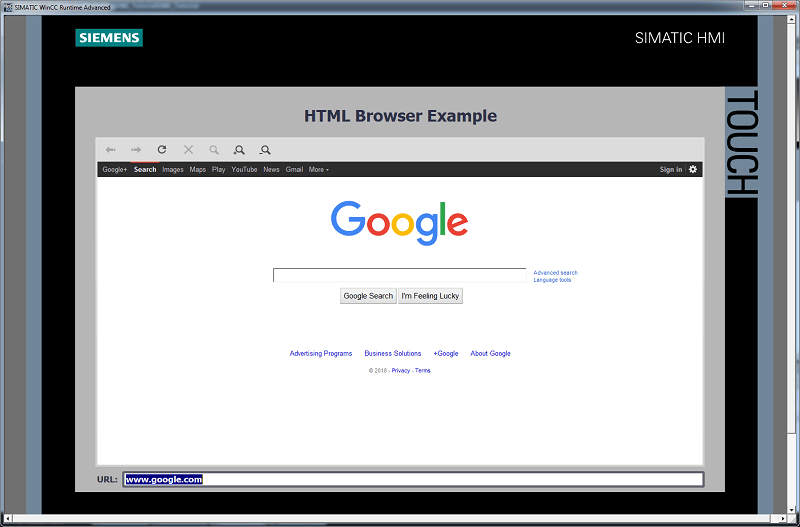Open the Business Solutions link

[392, 353]
